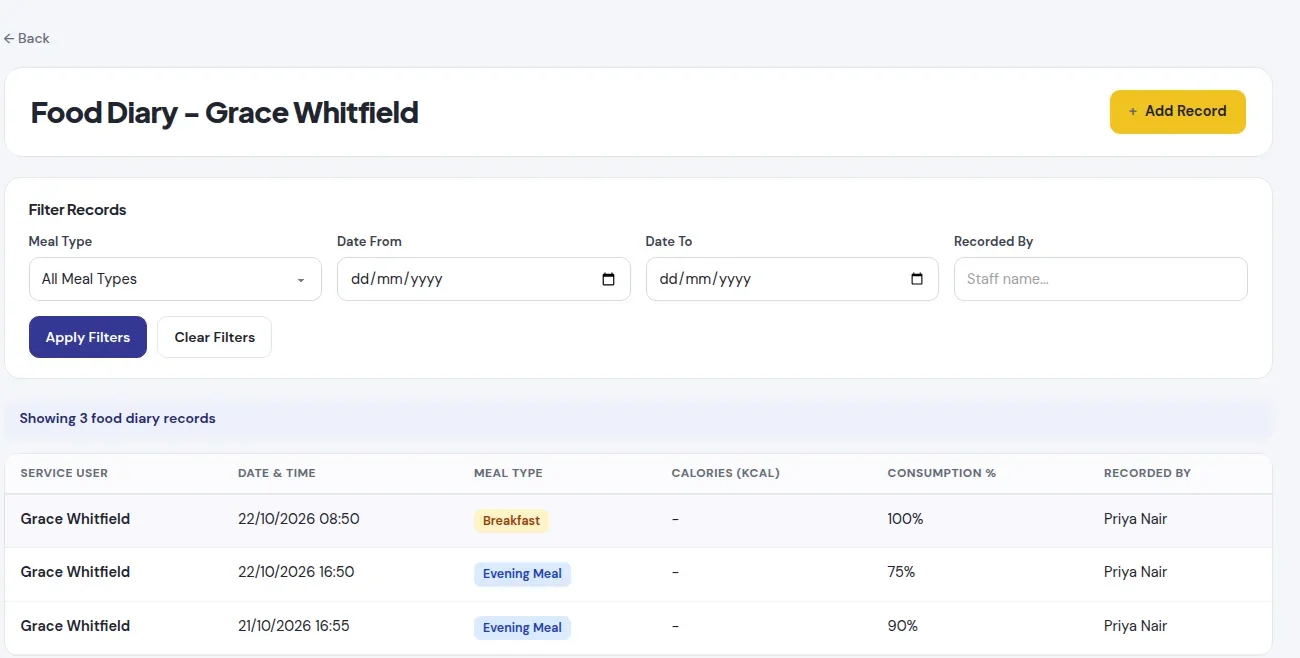Click the Service User column header
1300x658 pixels.
[x=64, y=473]
